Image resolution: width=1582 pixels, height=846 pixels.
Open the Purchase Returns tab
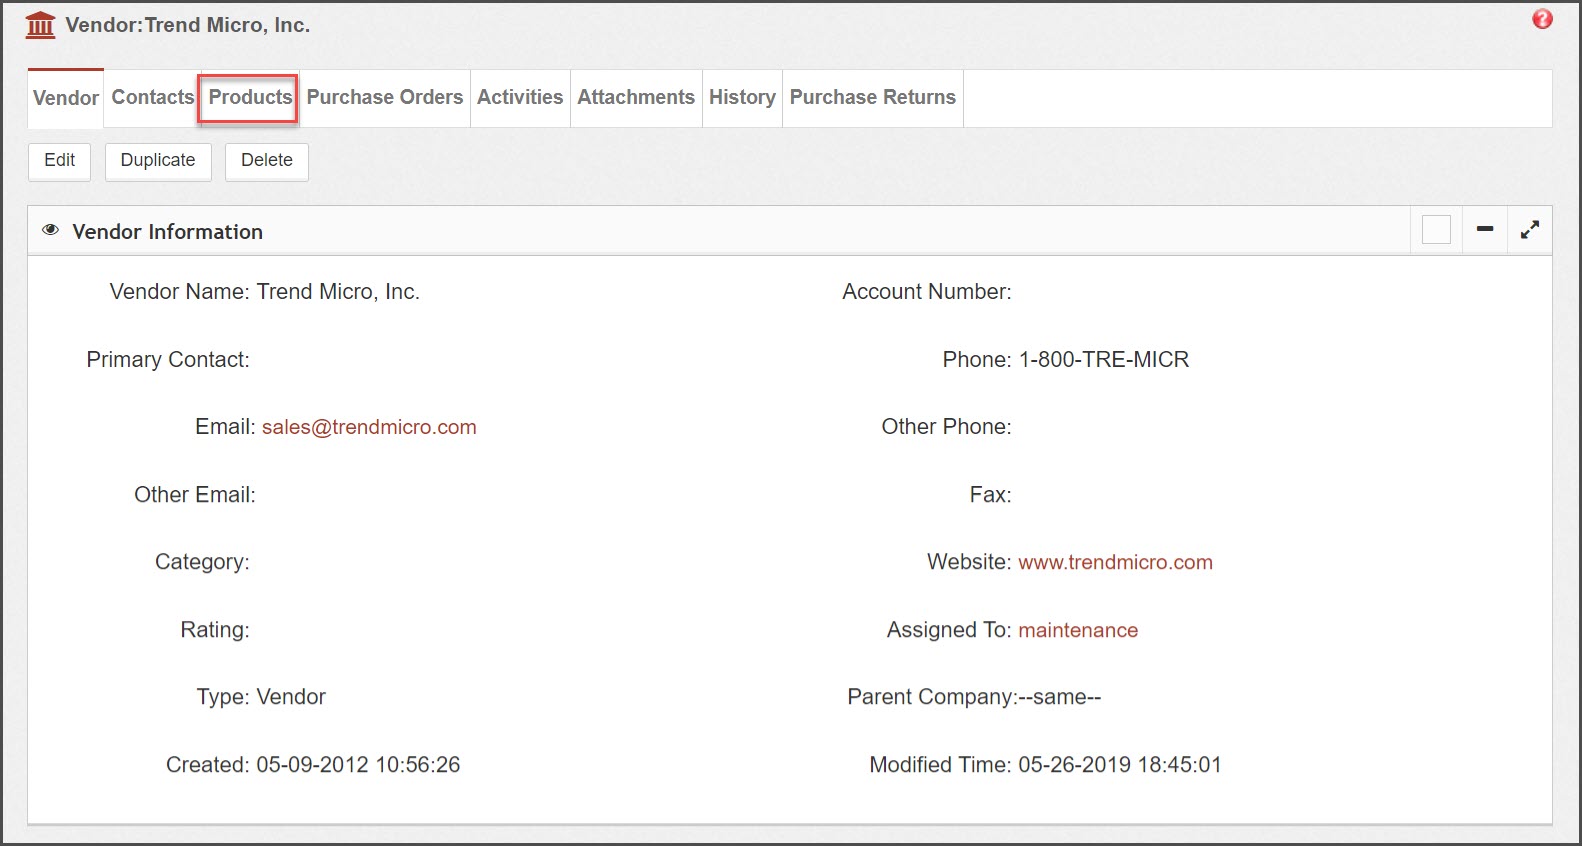[x=873, y=97]
